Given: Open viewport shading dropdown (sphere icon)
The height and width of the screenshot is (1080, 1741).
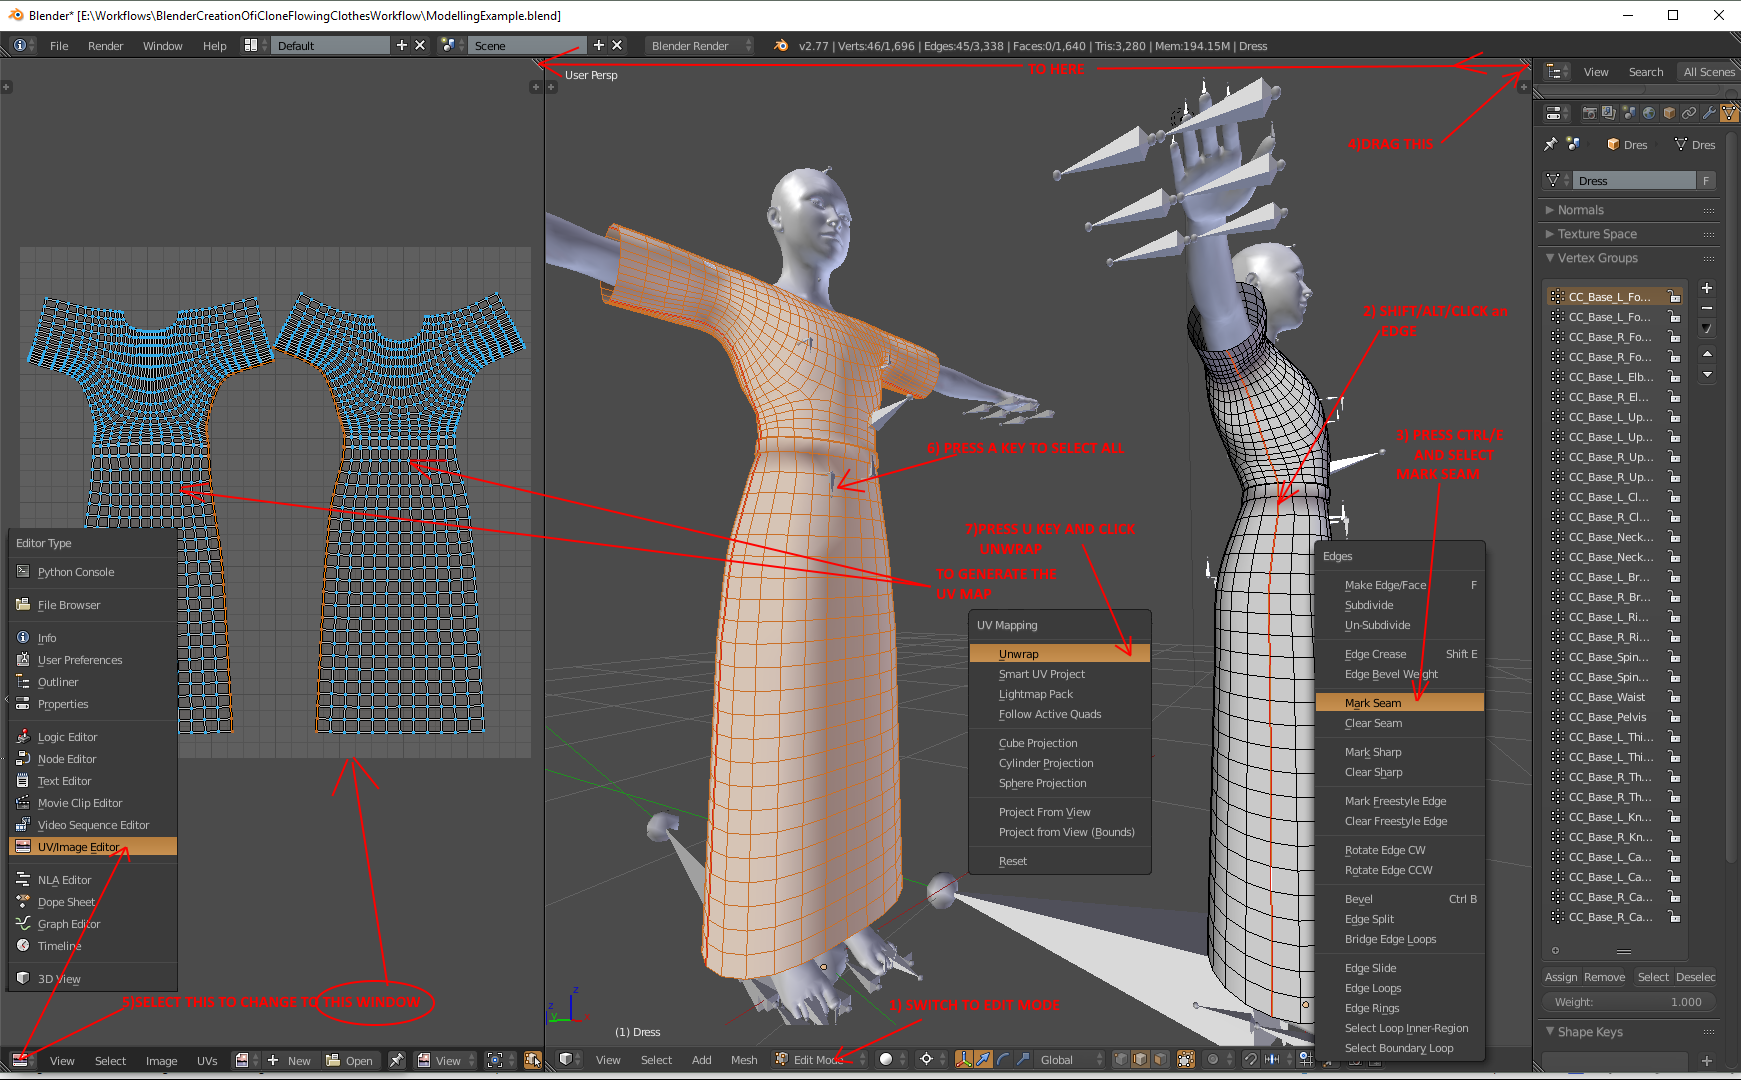Looking at the screenshot, I should tap(892, 1059).
